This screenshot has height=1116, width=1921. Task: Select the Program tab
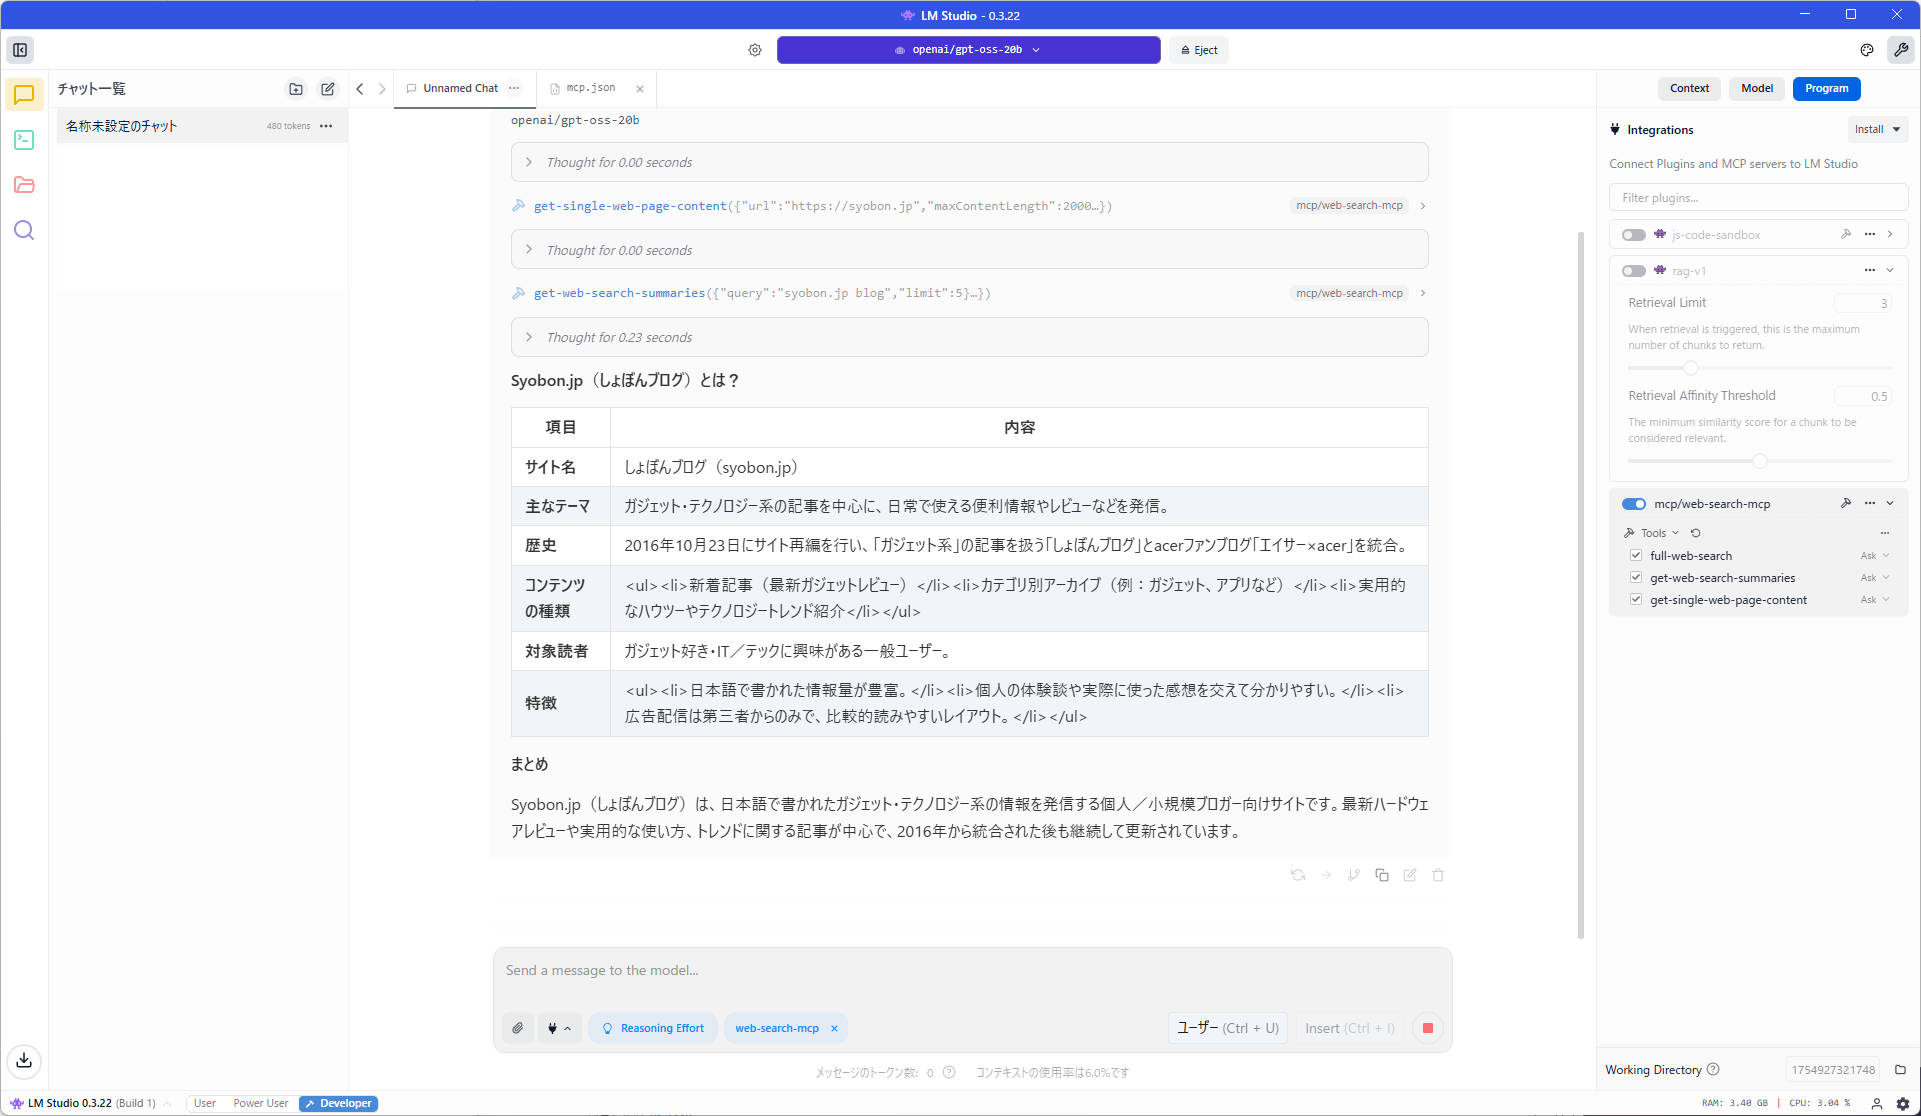click(1826, 89)
